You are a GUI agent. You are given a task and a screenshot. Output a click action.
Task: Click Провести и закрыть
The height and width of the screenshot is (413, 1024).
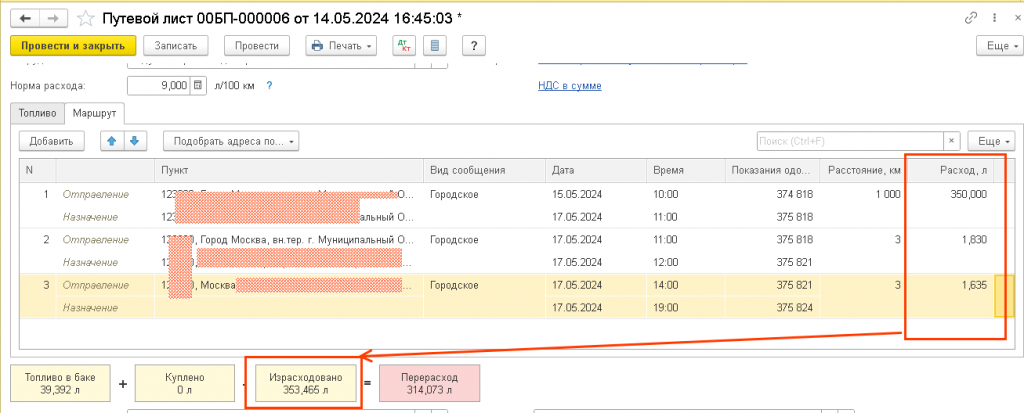click(72, 46)
